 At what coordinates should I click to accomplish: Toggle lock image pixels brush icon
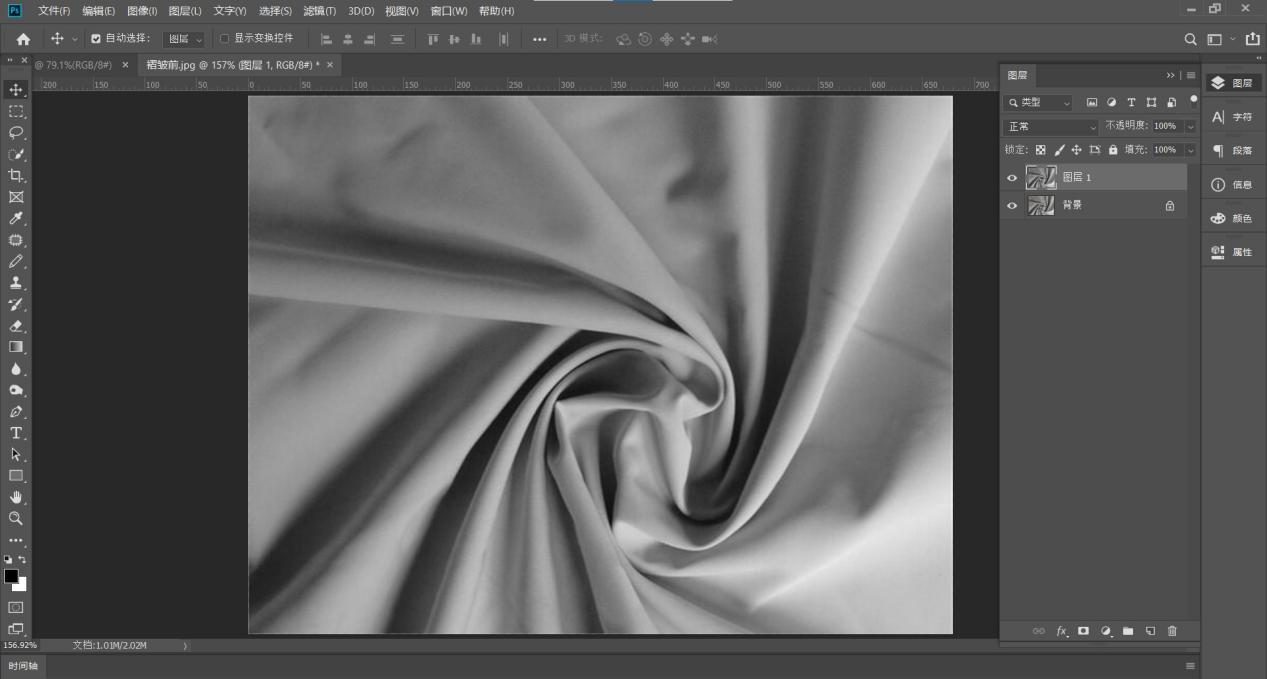[1059, 150]
